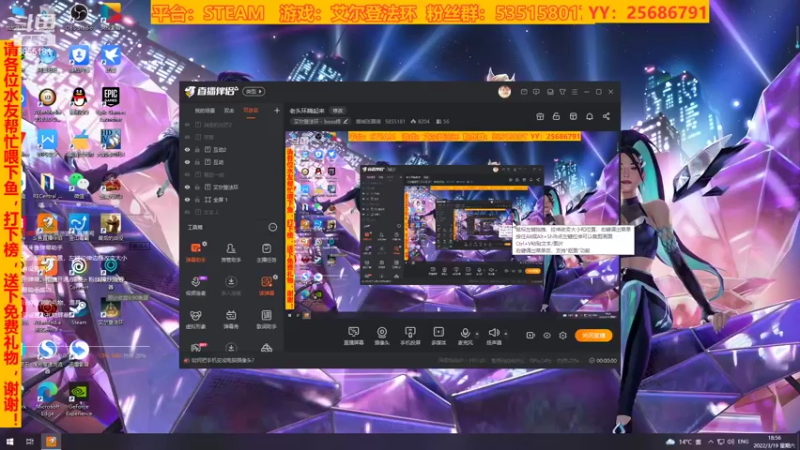Viewport: 800px width, 450px height.
Task: Toggle visibility of 全屏 1 source
Action: click(187, 199)
